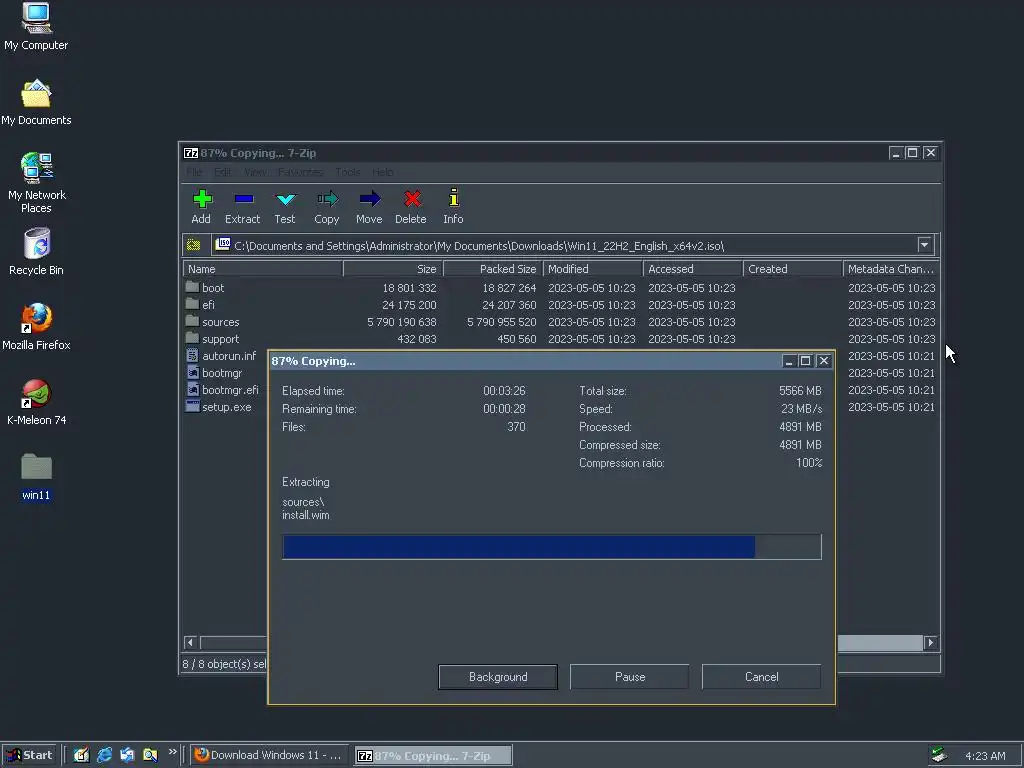Select the boot folder row

(x=560, y=288)
